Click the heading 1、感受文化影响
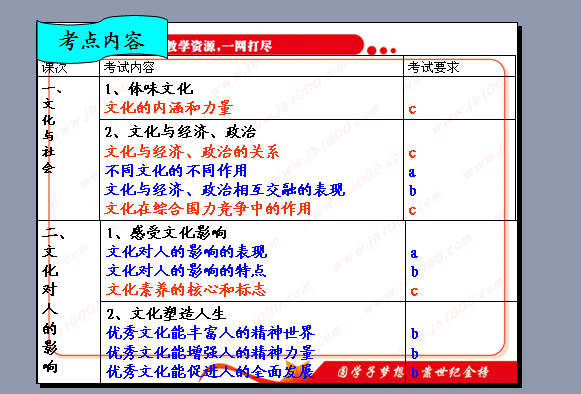 [x=167, y=233]
